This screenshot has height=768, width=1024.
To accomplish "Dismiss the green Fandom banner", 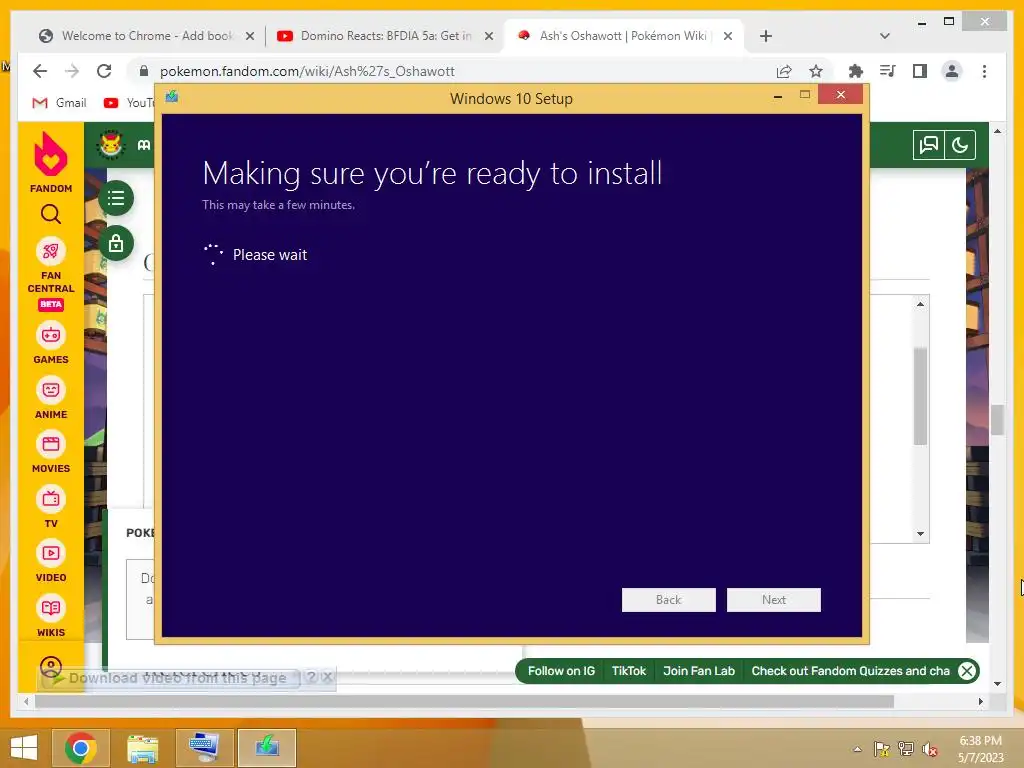I will [967, 671].
